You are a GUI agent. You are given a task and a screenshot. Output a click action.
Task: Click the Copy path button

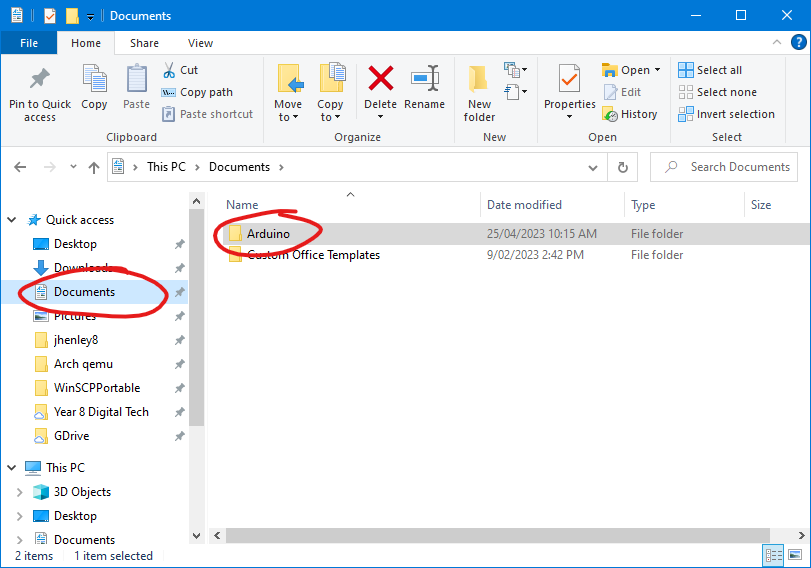(197, 92)
